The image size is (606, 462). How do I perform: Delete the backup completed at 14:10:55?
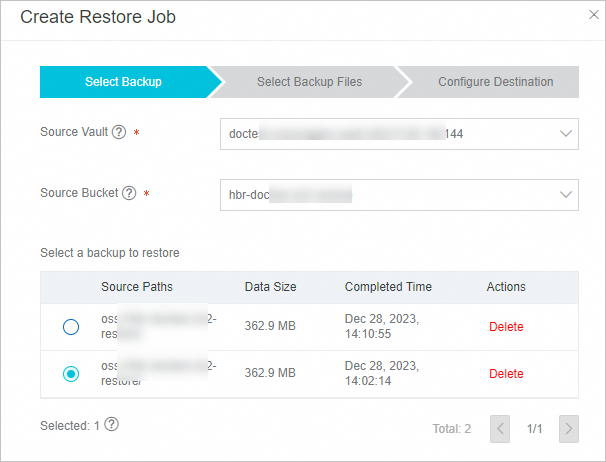click(x=506, y=327)
